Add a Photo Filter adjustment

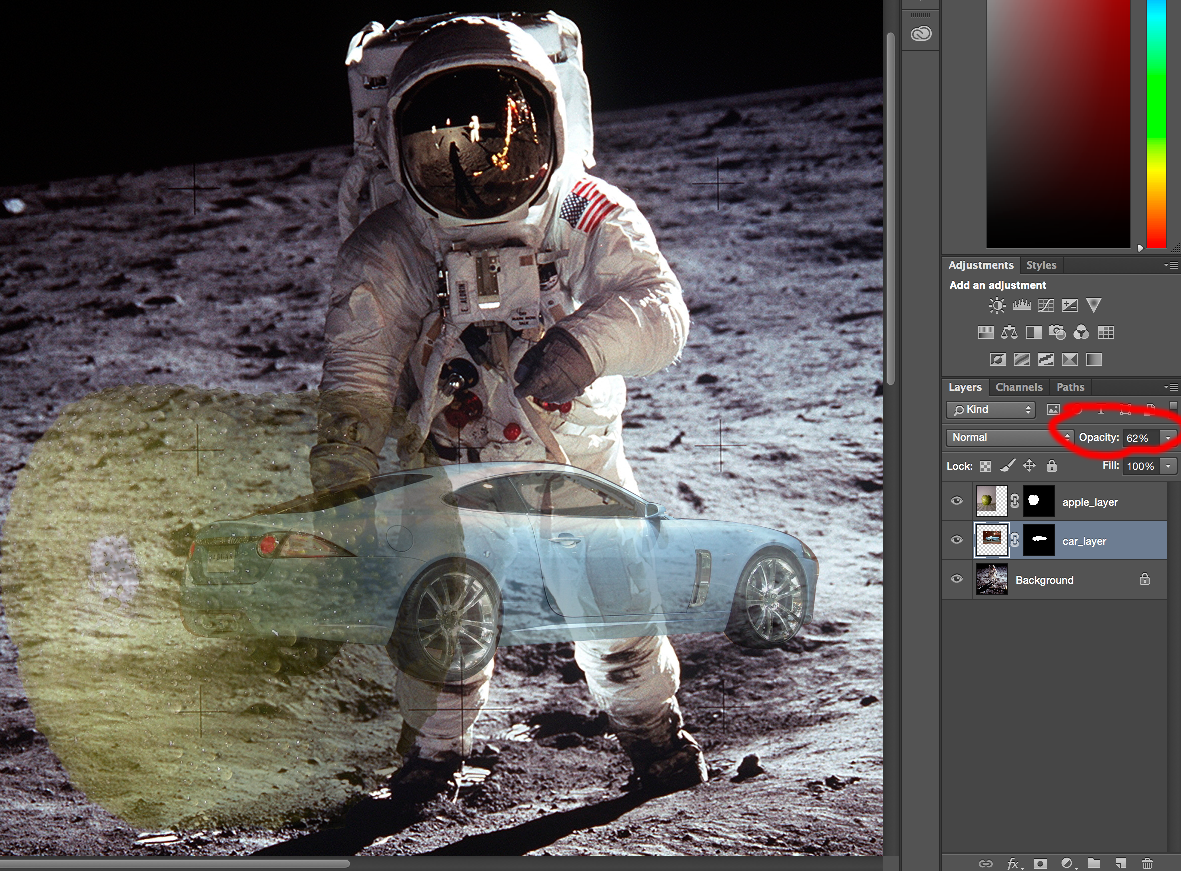(1057, 333)
